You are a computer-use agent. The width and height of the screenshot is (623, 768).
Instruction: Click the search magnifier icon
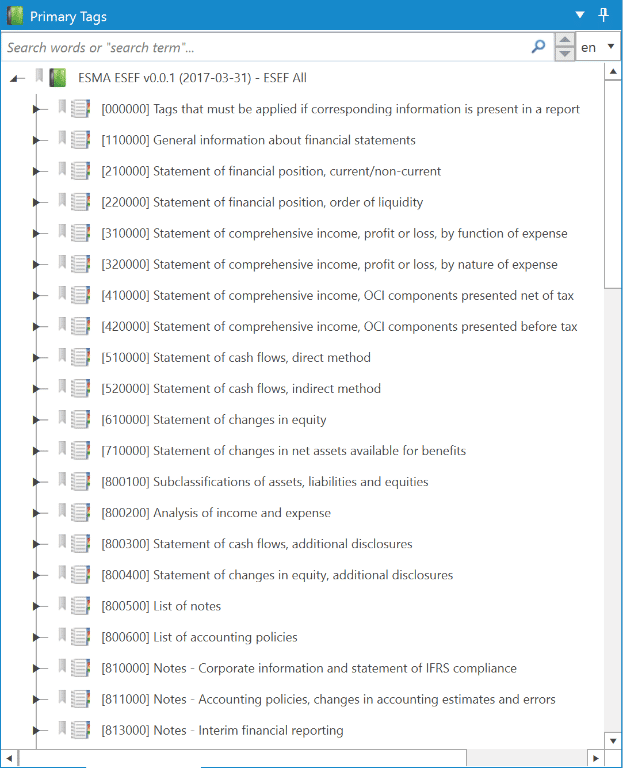(538, 47)
